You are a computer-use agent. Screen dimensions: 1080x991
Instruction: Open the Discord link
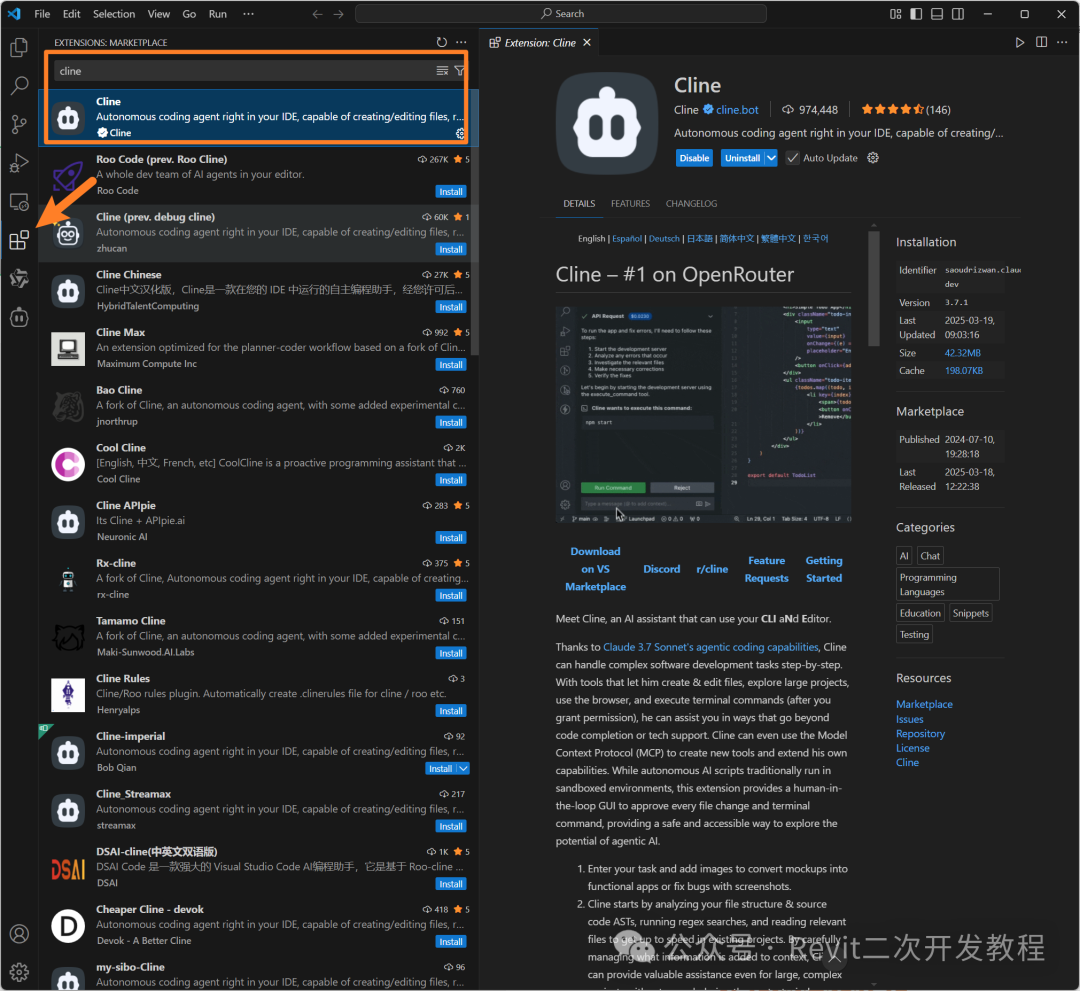coord(661,569)
